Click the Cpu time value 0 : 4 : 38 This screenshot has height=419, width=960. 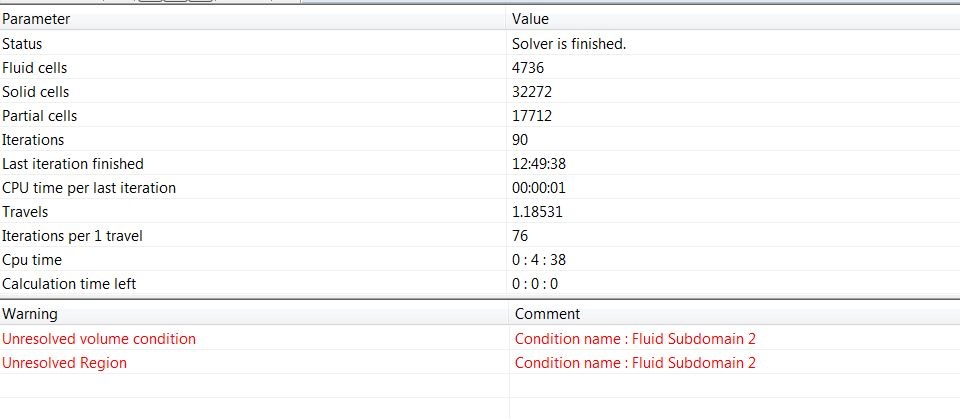[539, 260]
